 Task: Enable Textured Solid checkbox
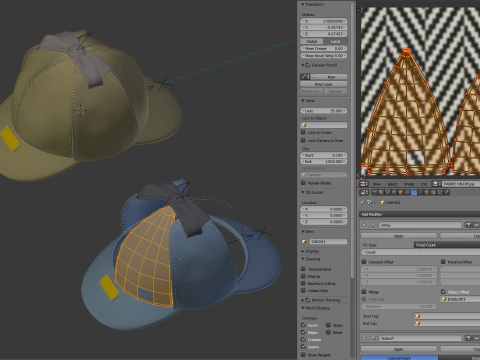[x=303, y=269]
